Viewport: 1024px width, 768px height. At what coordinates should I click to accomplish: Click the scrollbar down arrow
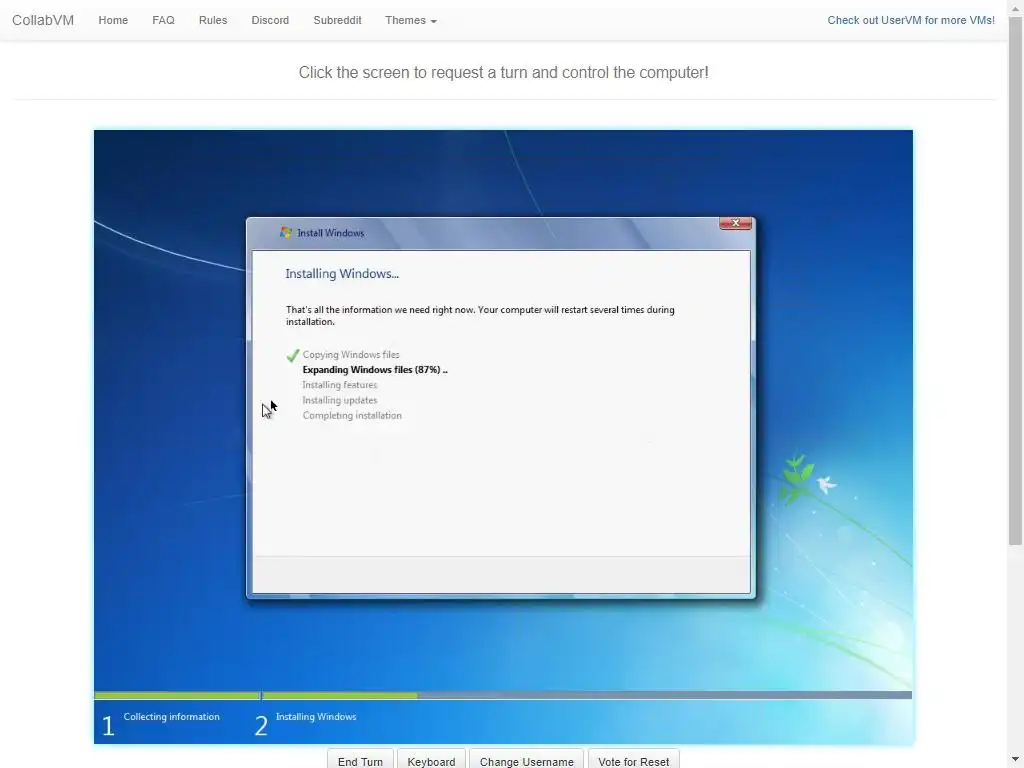click(x=1015, y=761)
